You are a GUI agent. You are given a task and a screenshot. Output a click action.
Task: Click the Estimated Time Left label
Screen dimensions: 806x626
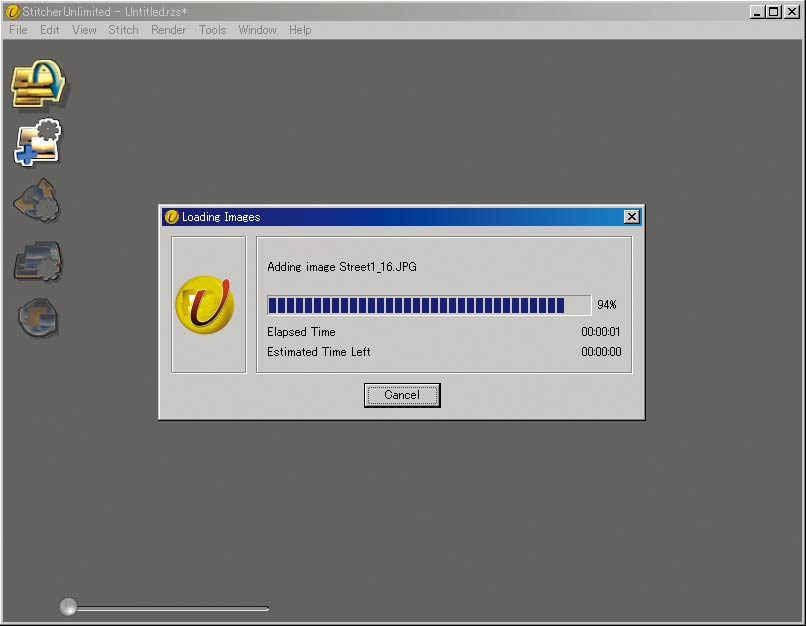click(319, 352)
